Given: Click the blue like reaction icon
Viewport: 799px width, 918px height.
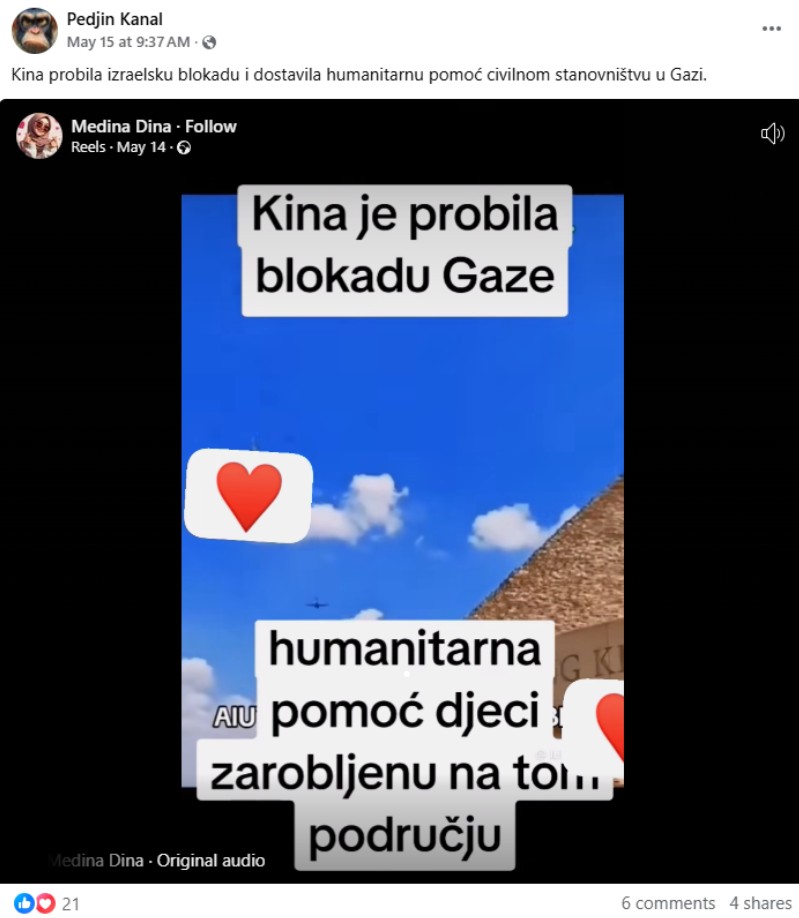Looking at the screenshot, I should coord(24,903).
